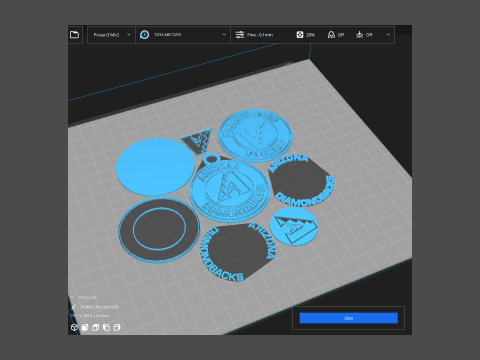Click the build plate adhesion Off icon
This screenshot has width=480, height=360.
click(x=360, y=35)
